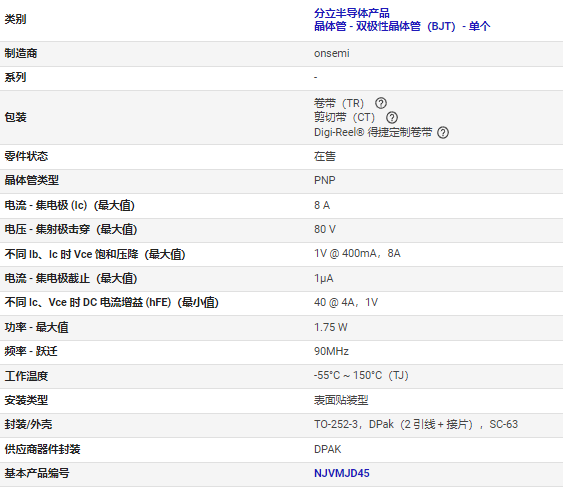Click the DPAK supplier package value
The height and width of the screenshot is (487, 563).
[327, 449]
